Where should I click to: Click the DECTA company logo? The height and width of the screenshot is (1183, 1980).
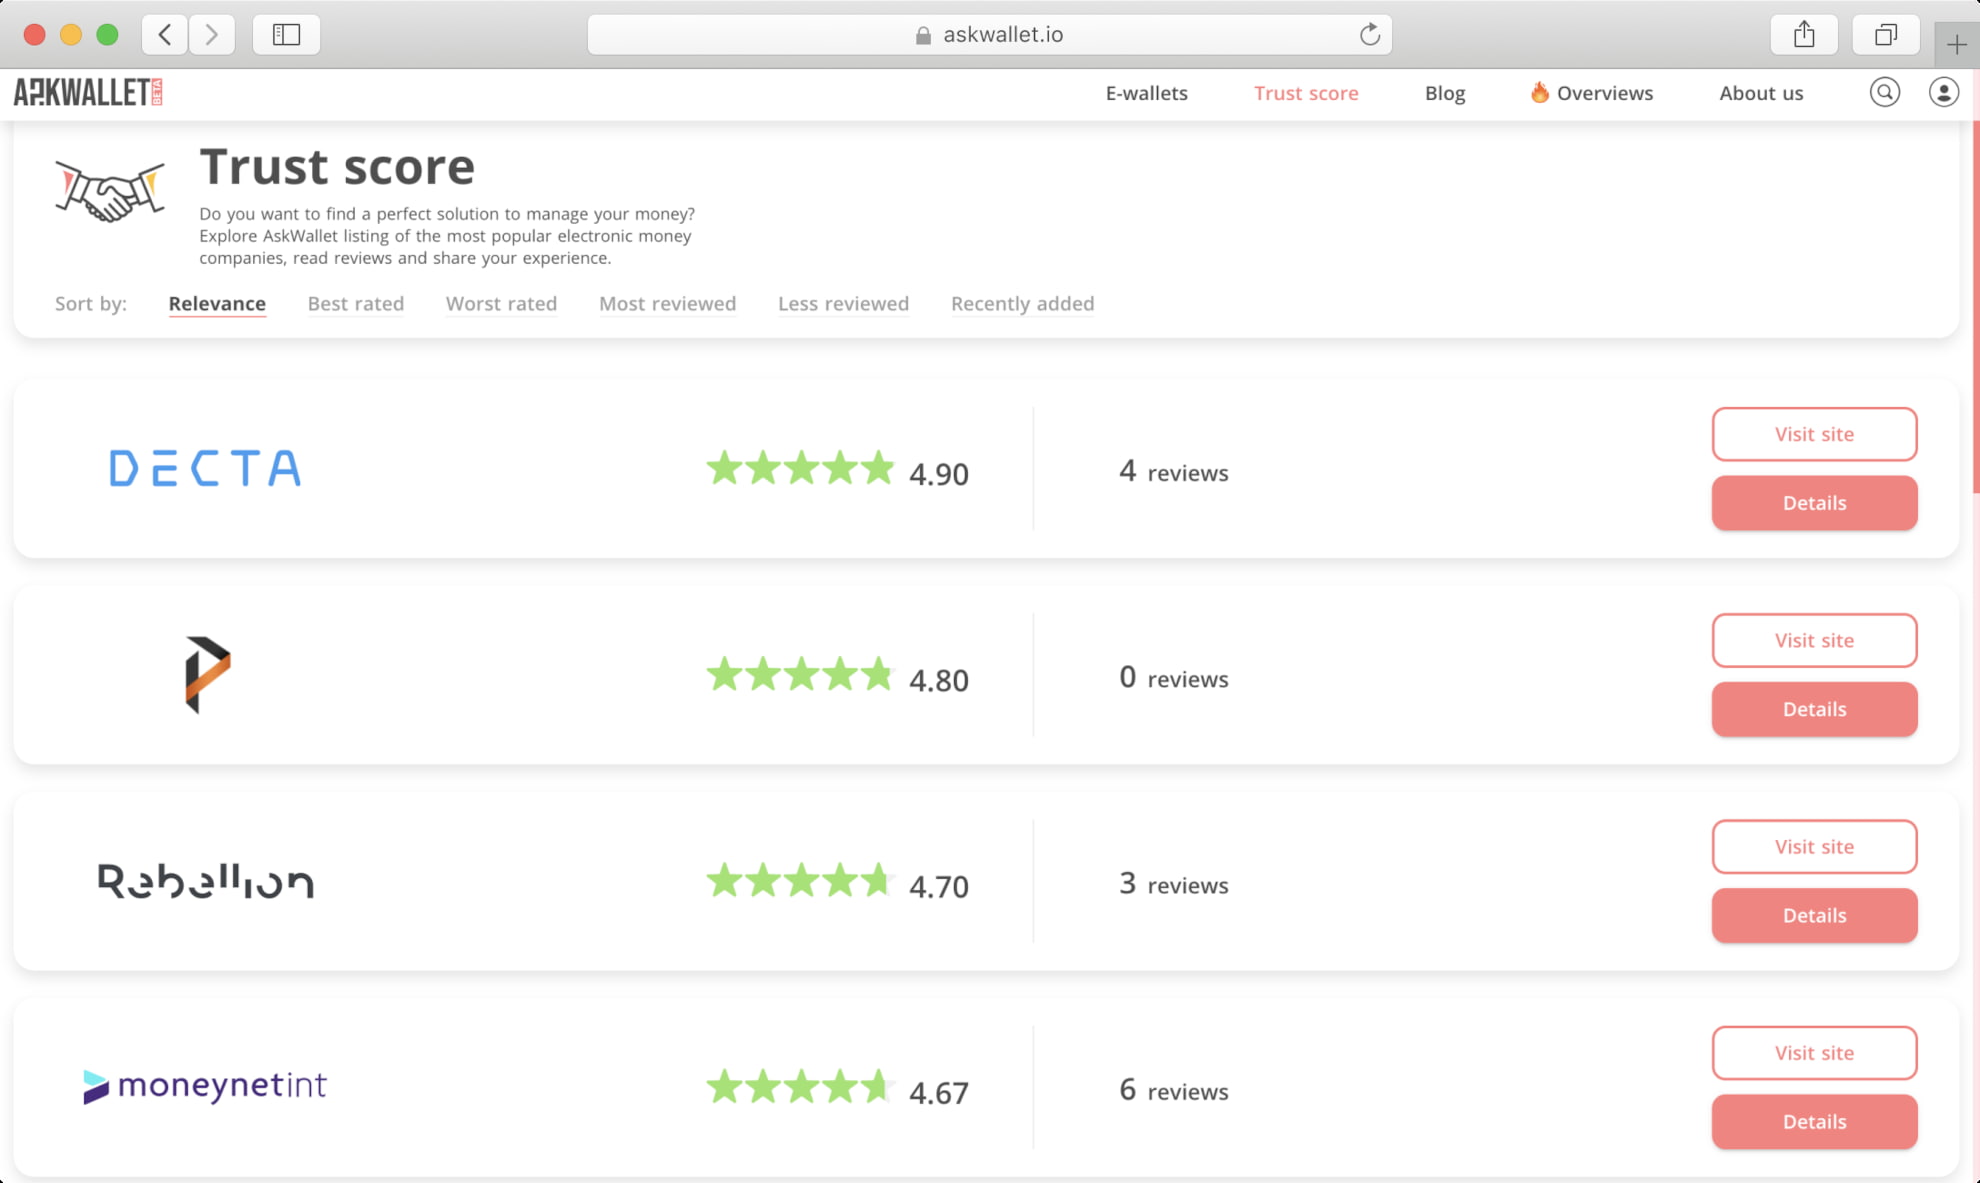pyautogui.click(x=205, y=468)
